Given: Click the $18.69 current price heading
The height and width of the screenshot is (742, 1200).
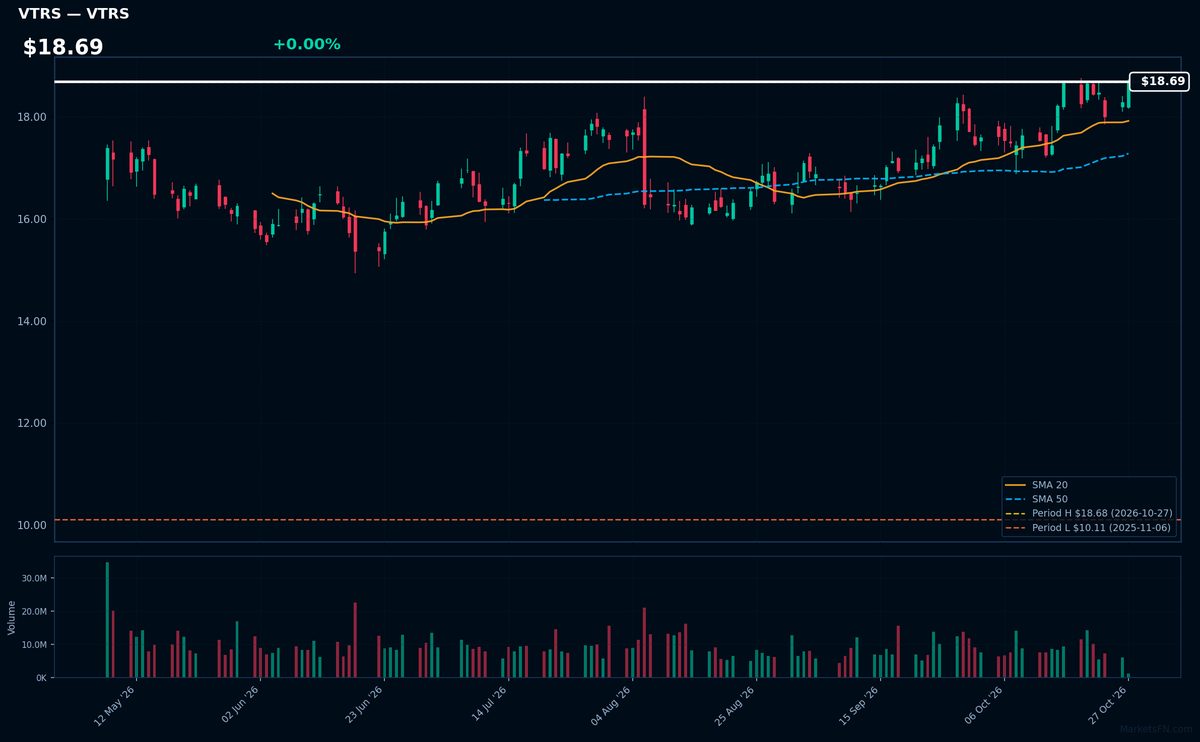Looking at the screenshot, I should click(63, 48).
